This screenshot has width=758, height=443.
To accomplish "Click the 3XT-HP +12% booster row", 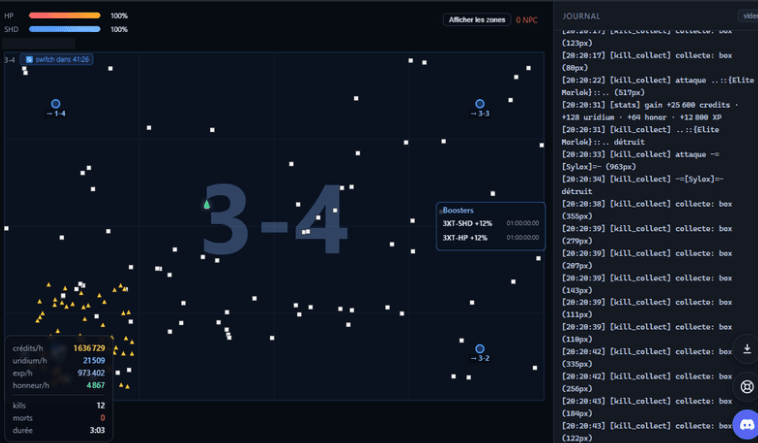I will click(491, 238).
